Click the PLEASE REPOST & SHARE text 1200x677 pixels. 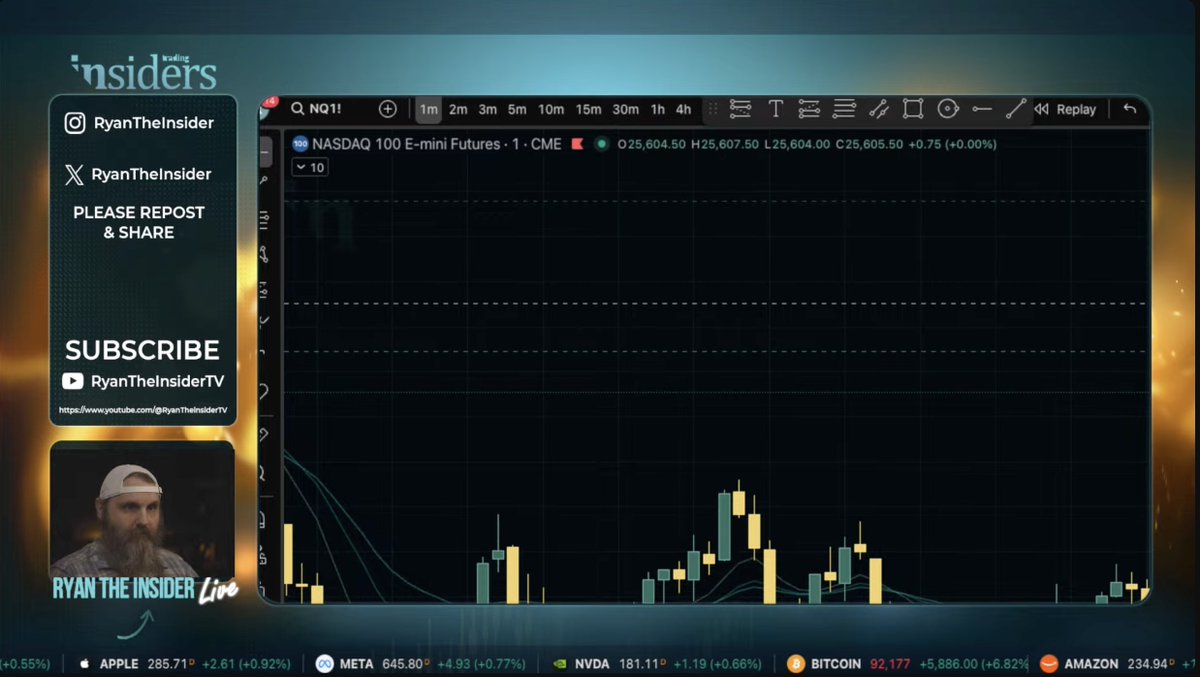(x=139, y=222)
